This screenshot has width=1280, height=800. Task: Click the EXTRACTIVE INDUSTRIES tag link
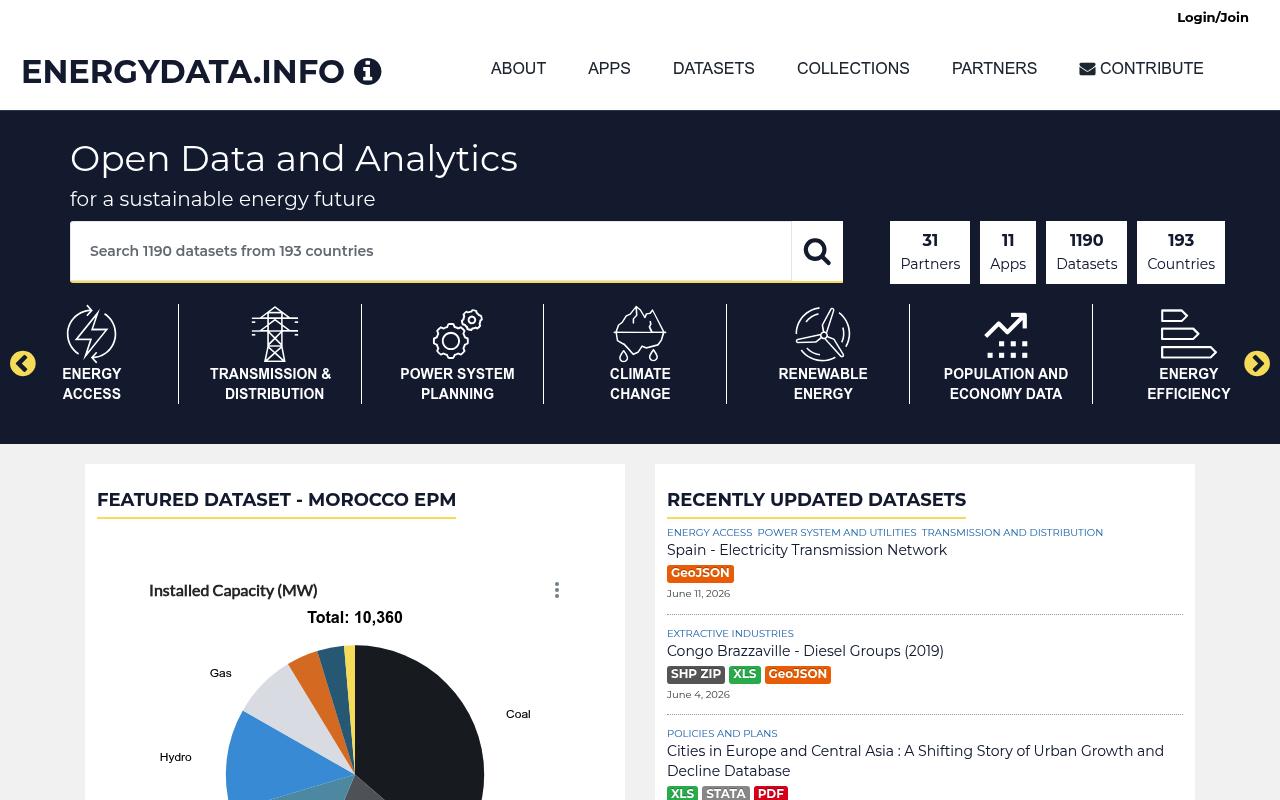point(730,634)
